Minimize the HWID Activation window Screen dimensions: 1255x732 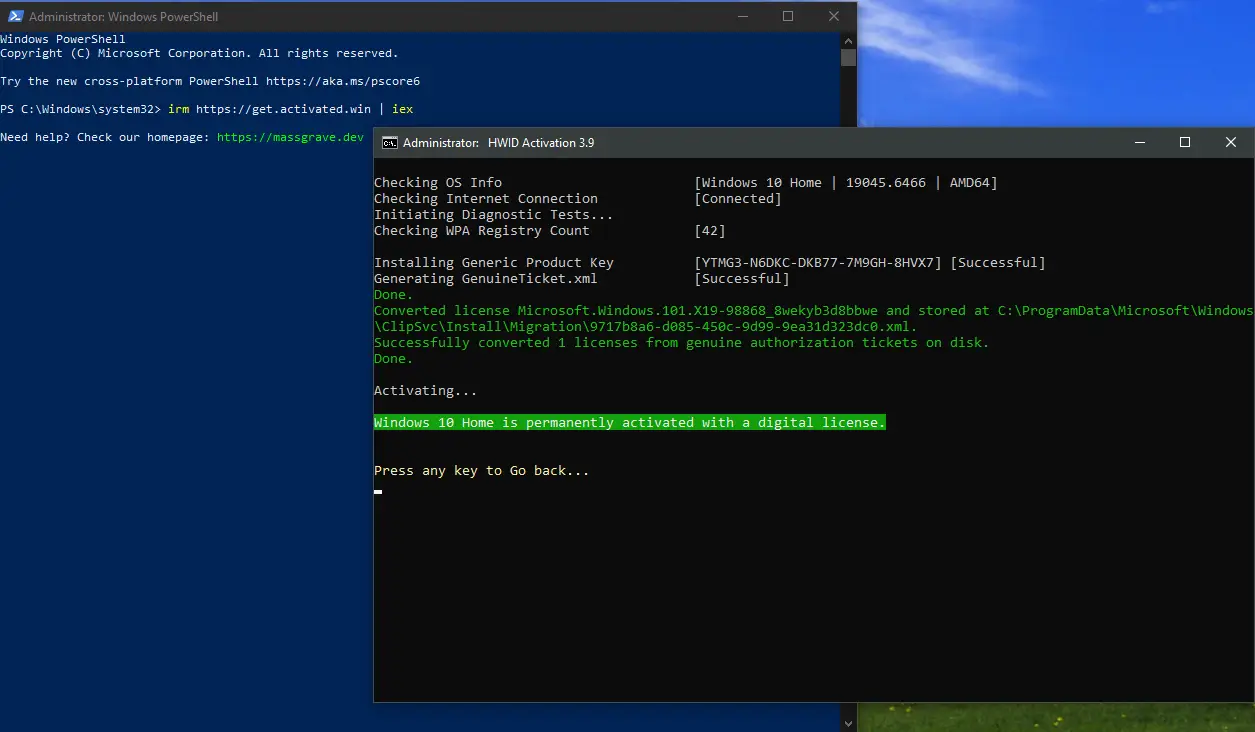1139,142
